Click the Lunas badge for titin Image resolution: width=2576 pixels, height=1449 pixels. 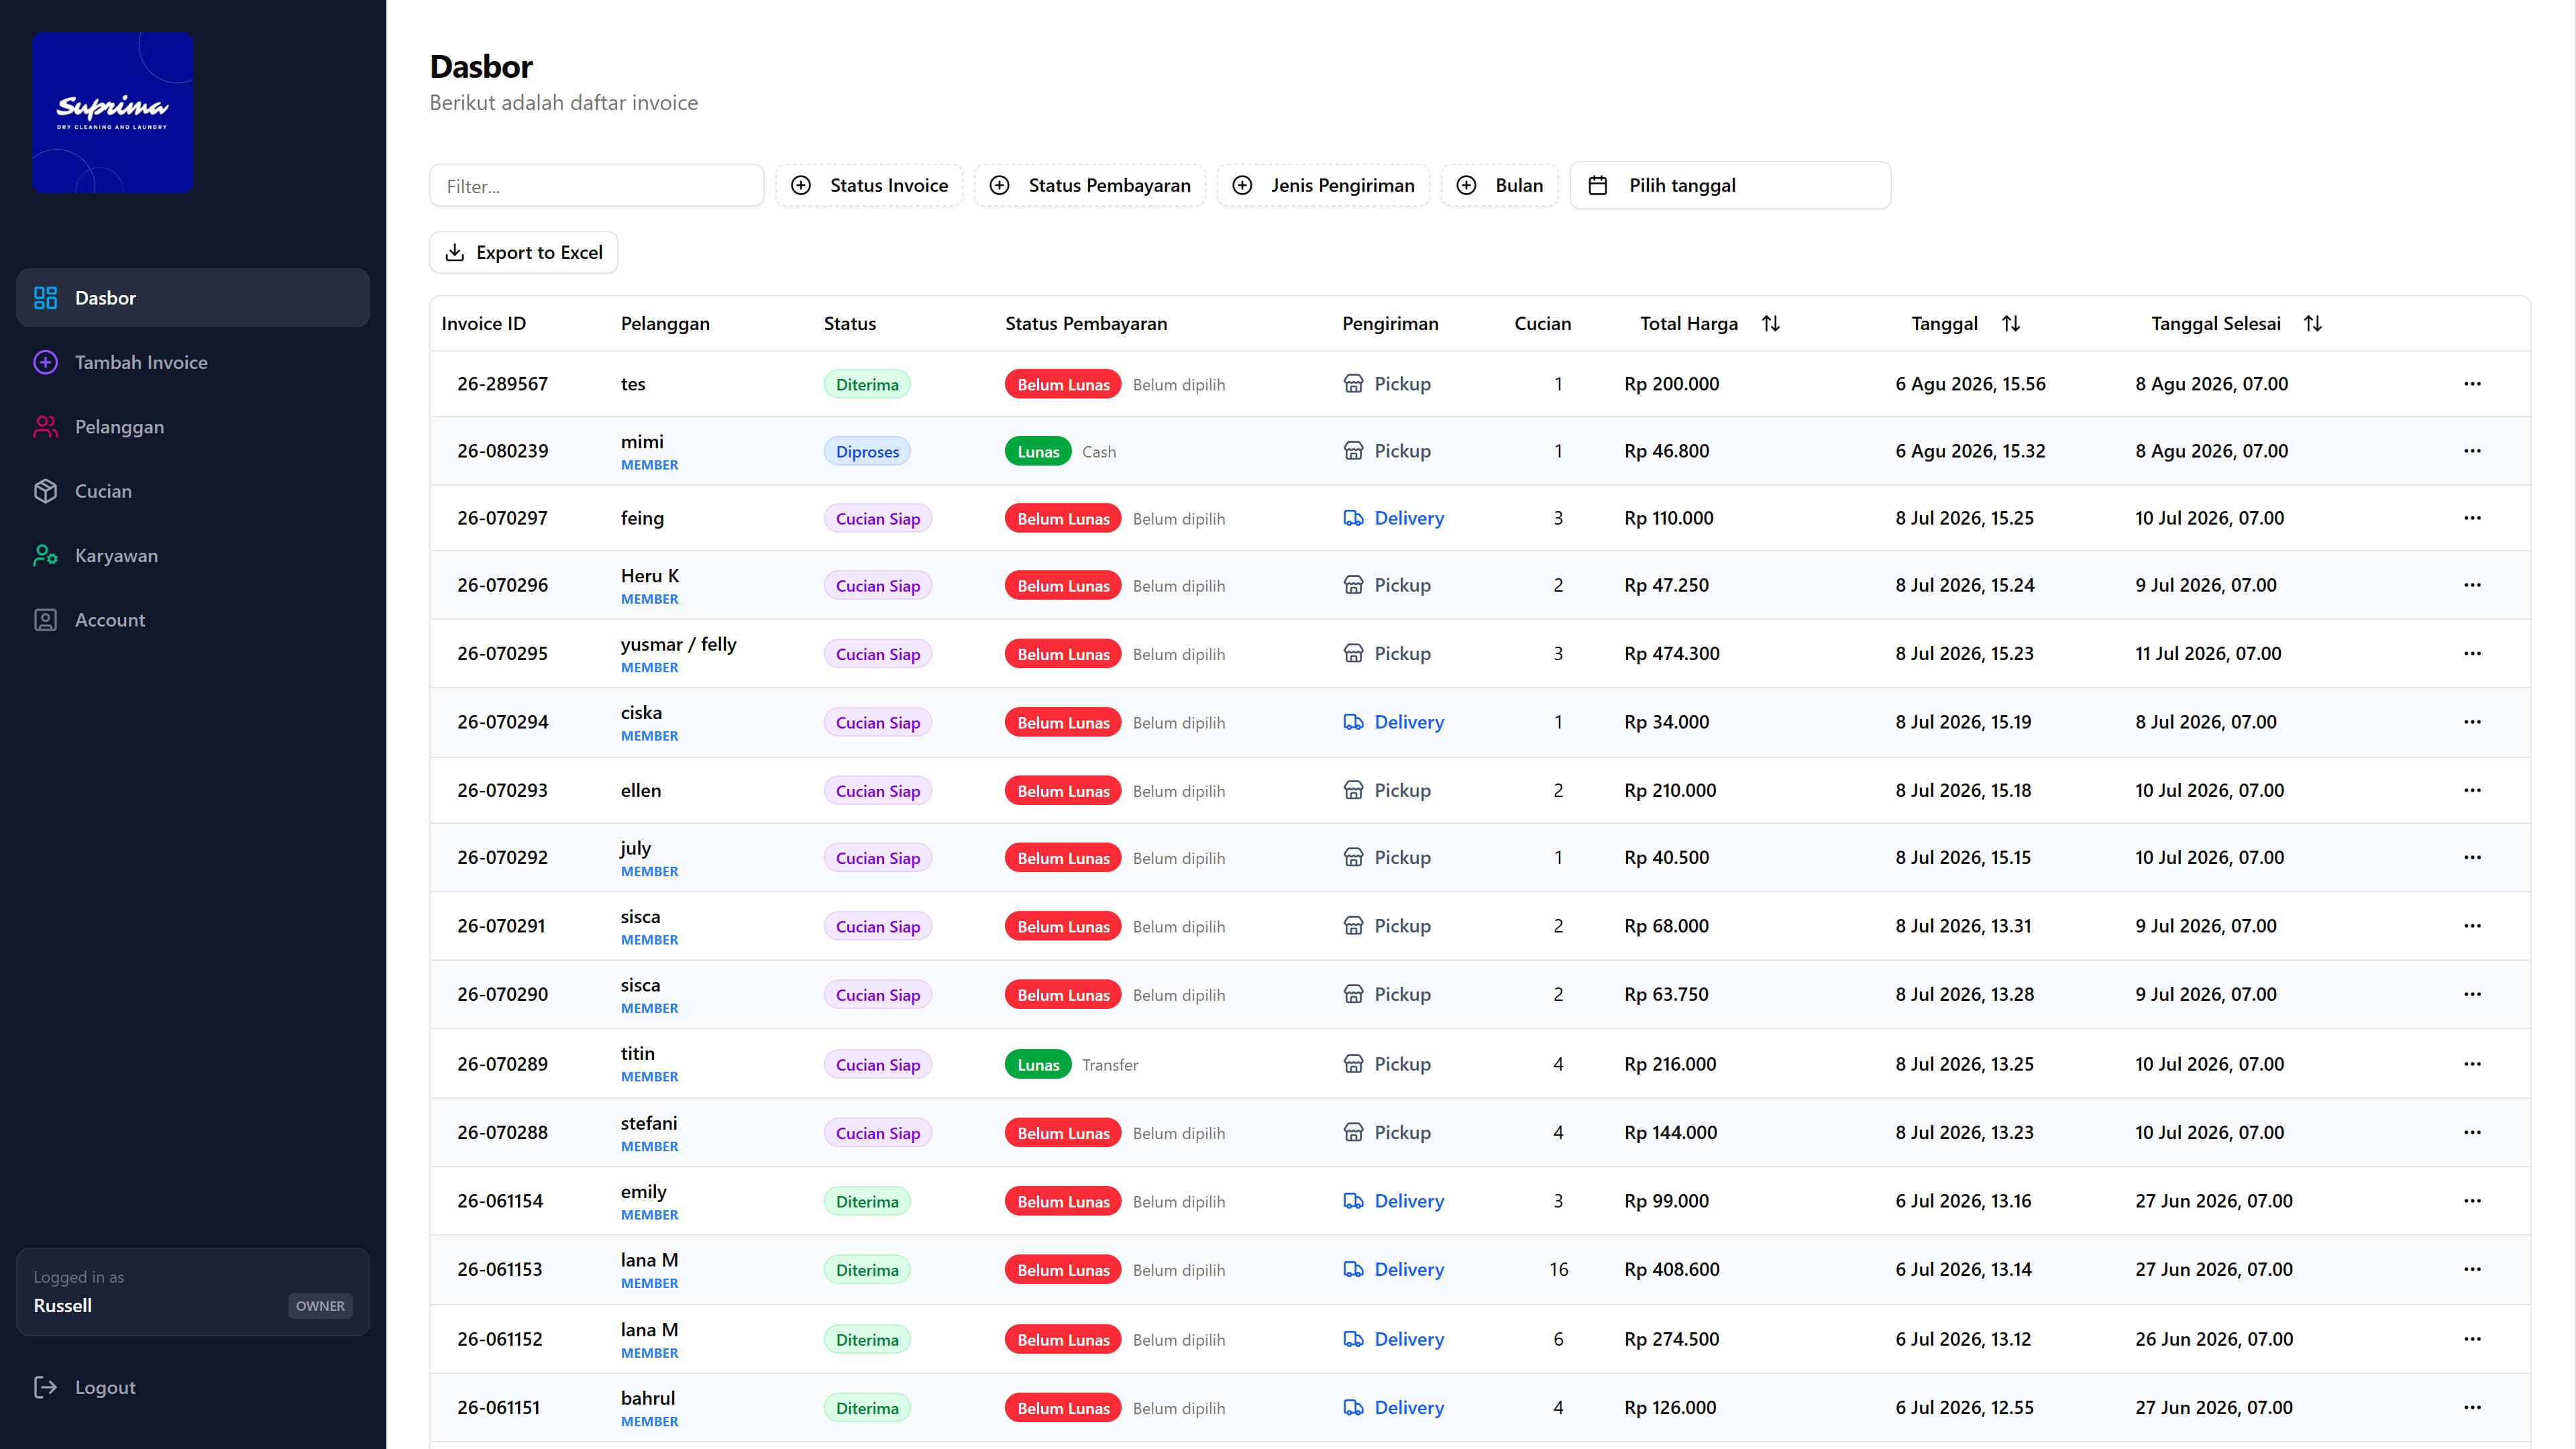pos(1038,1065)
